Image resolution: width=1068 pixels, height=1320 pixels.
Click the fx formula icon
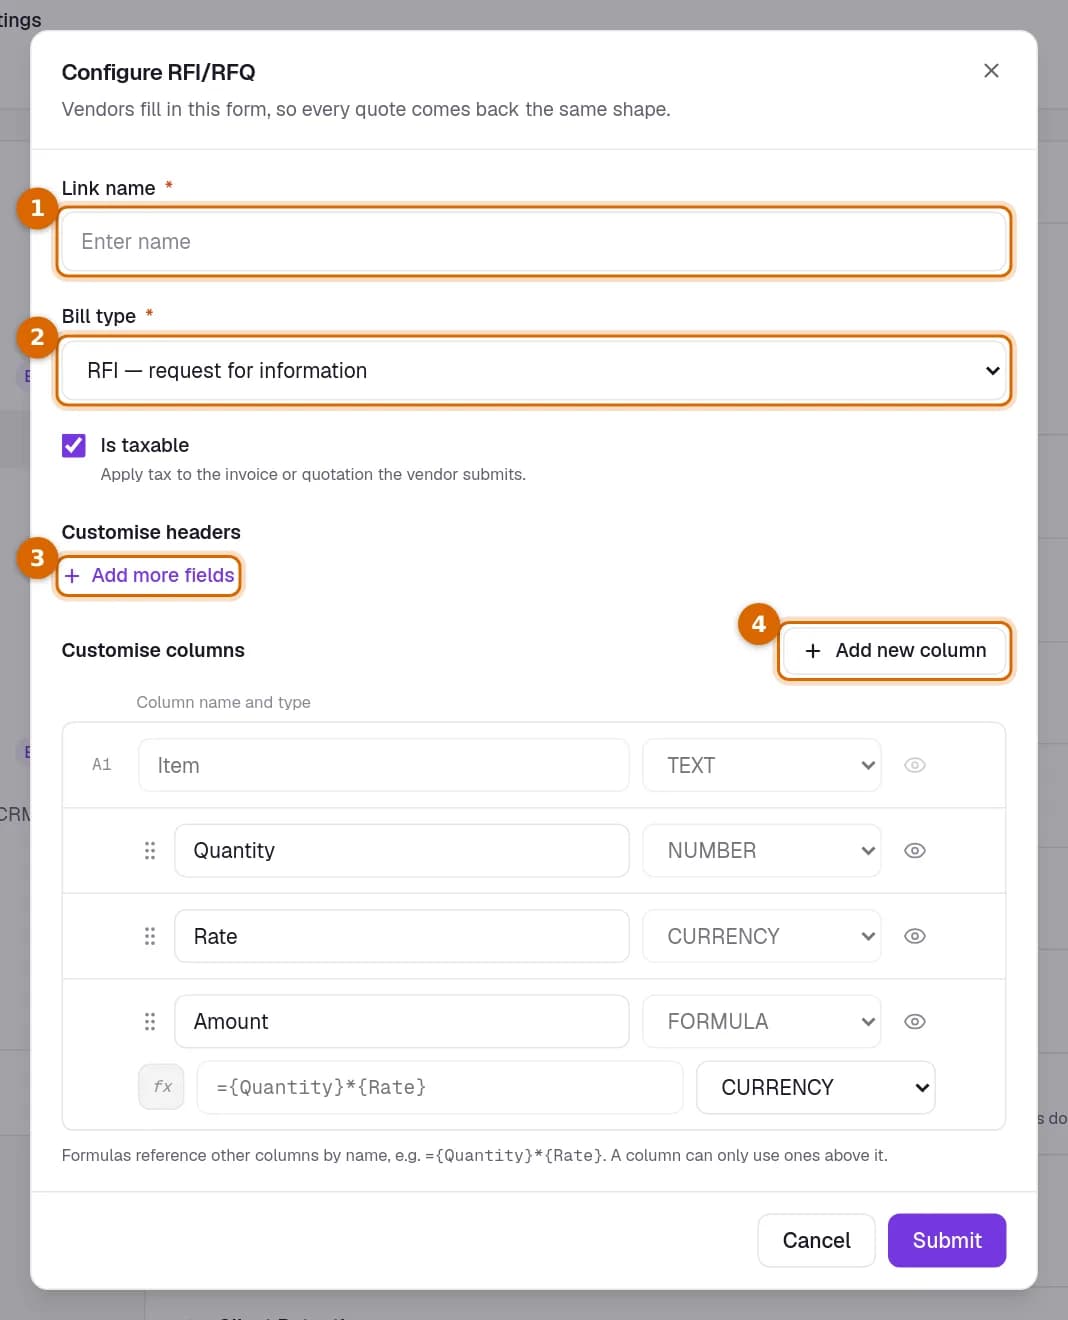tap(161, 1087)
